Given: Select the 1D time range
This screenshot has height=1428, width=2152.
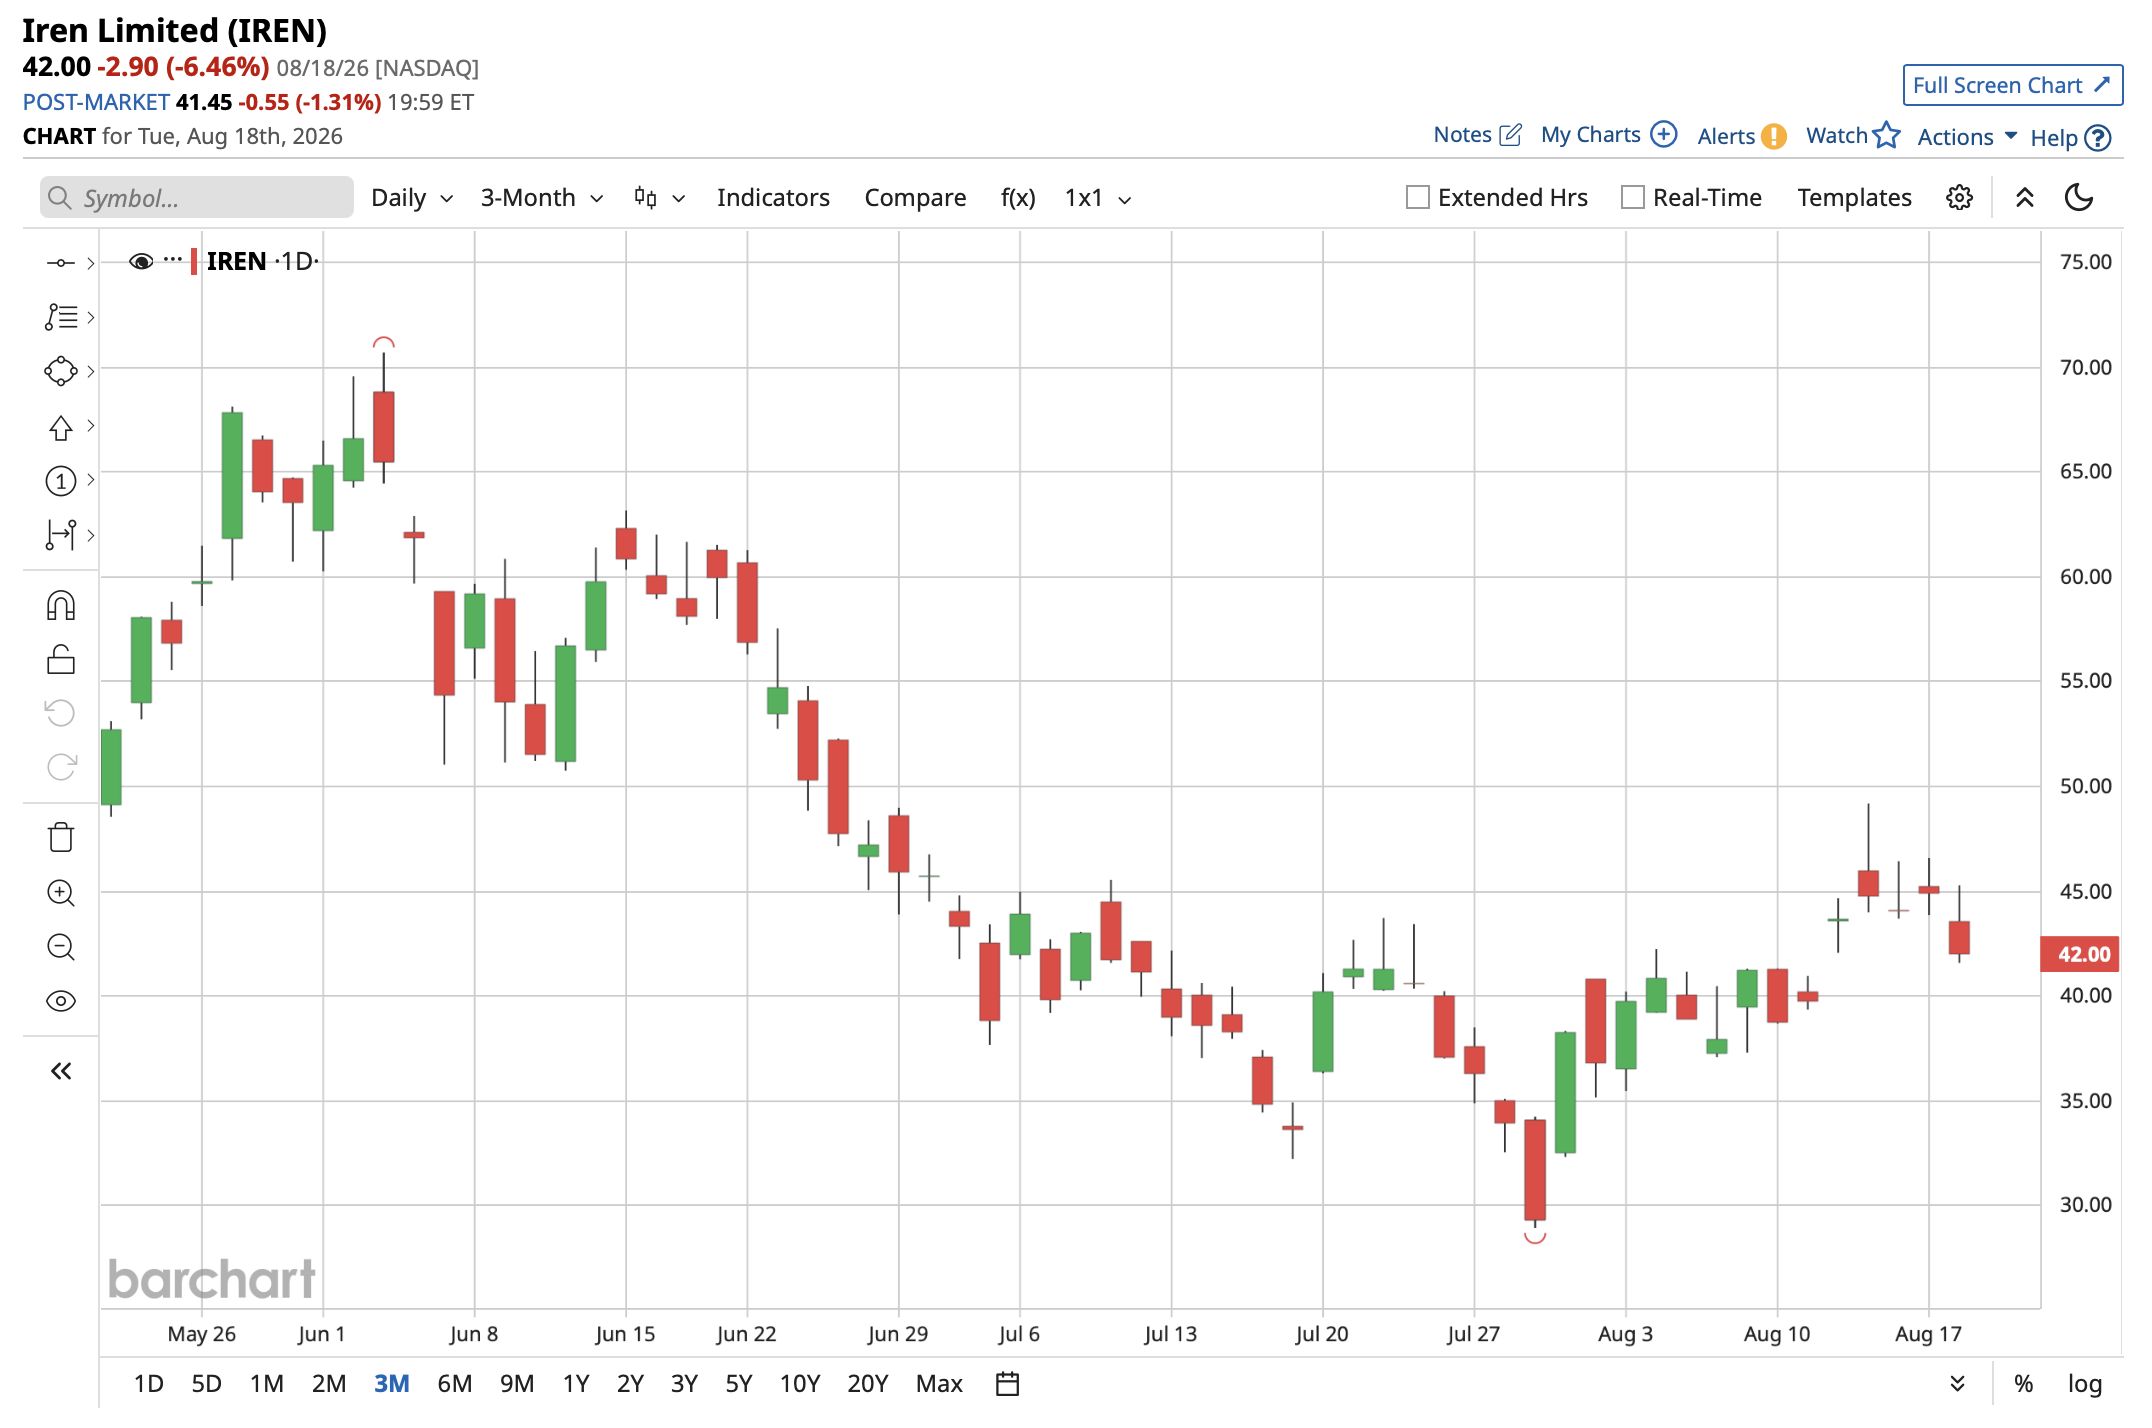Looking at the screenshot, I should 149,1383.
